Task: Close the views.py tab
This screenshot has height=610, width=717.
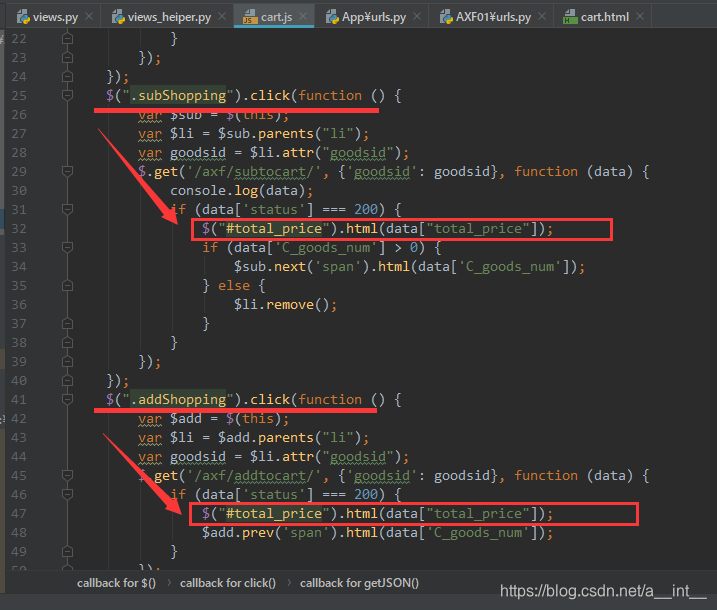Action: tap(89, 16)
